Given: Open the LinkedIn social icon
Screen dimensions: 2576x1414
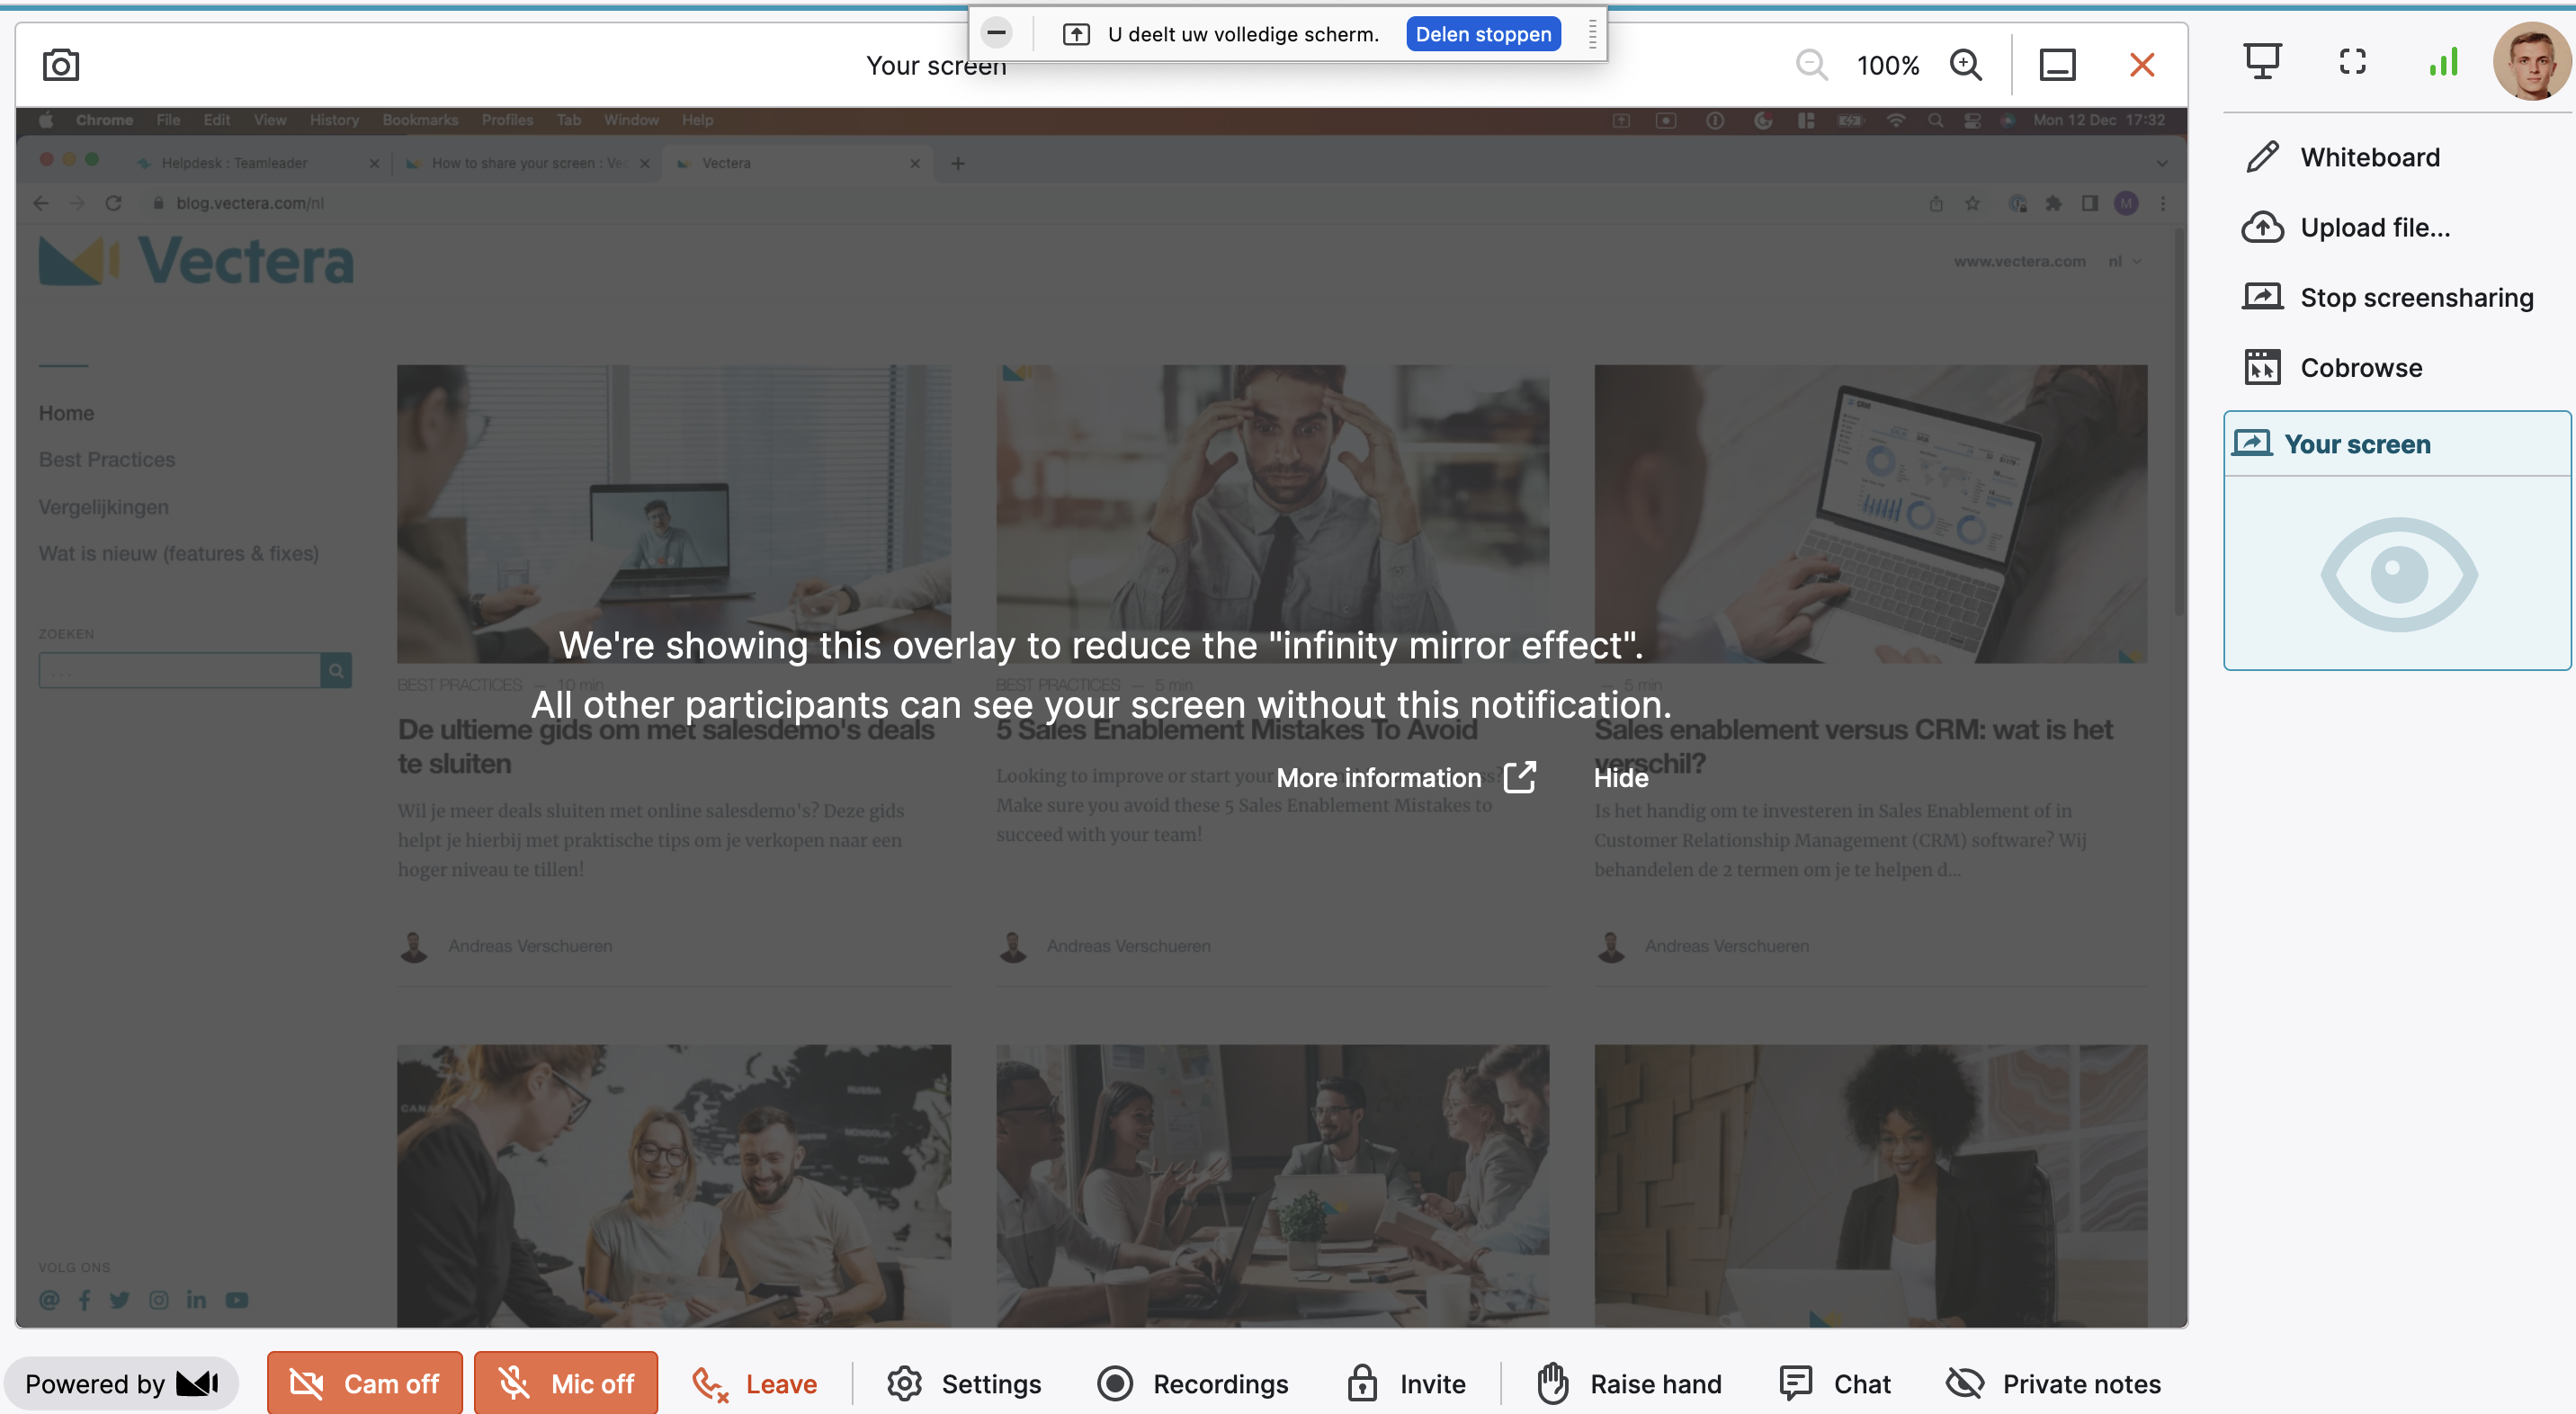Looking at the screenshot, I should [196, 1299].
